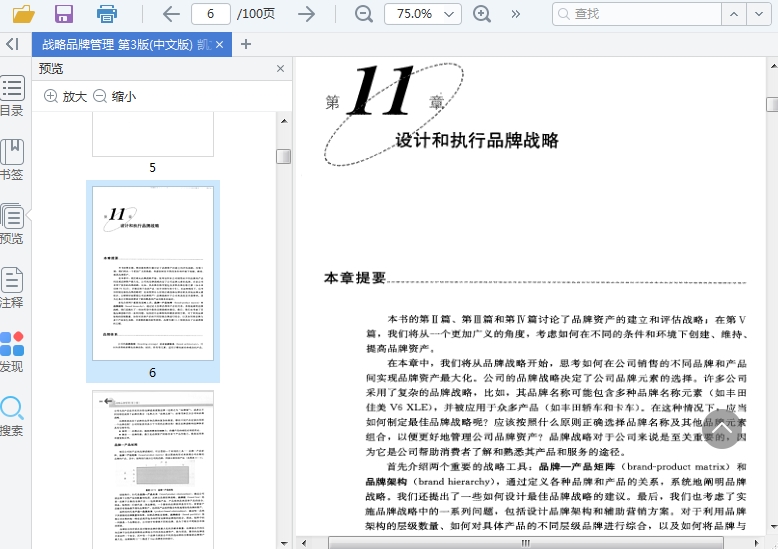Print the document with the printer icon
This screenshot has height=549, width=778.
point(107,14)
